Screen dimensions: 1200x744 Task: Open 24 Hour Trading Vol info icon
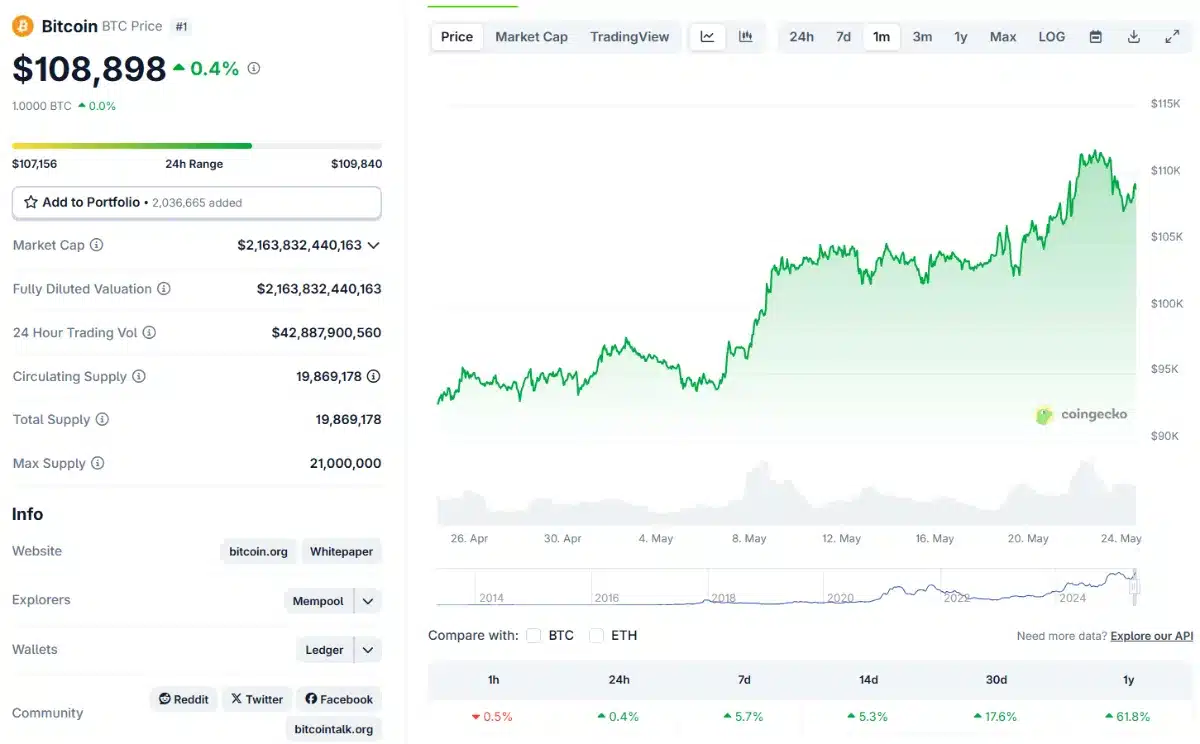coord(150,333)
